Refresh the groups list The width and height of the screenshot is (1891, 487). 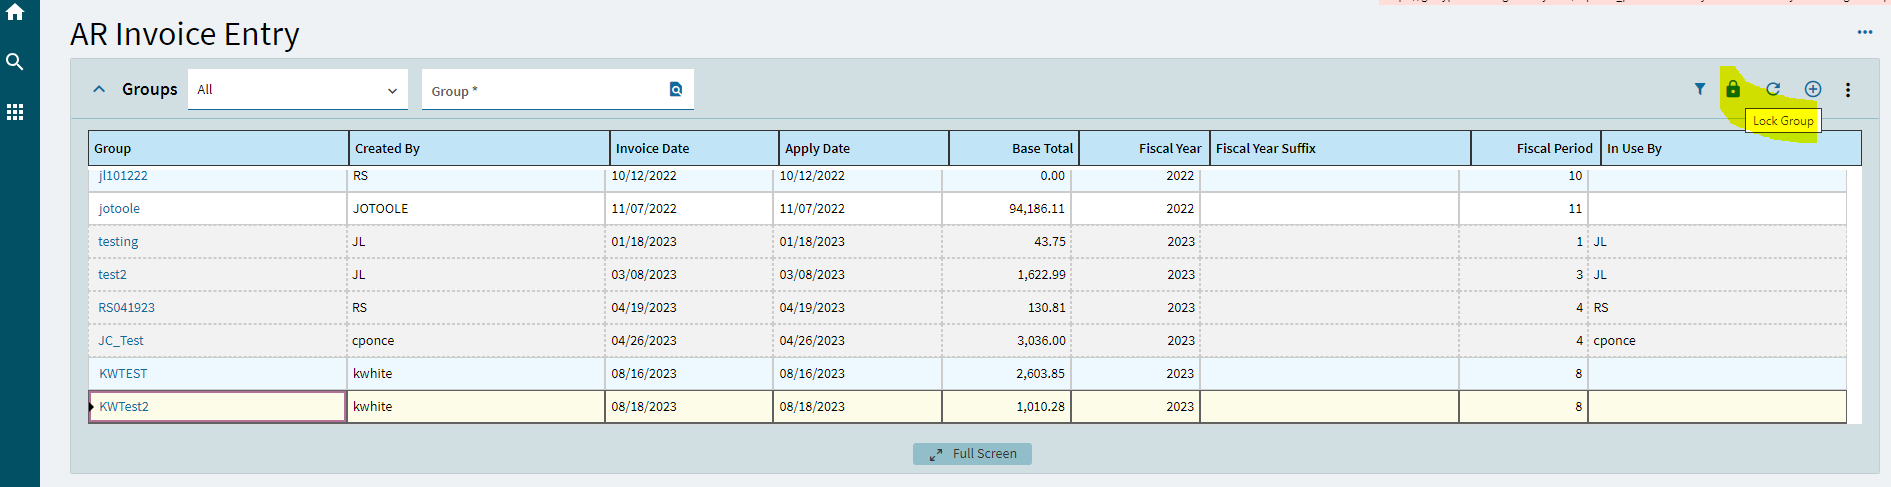[x=1773, y=89]
